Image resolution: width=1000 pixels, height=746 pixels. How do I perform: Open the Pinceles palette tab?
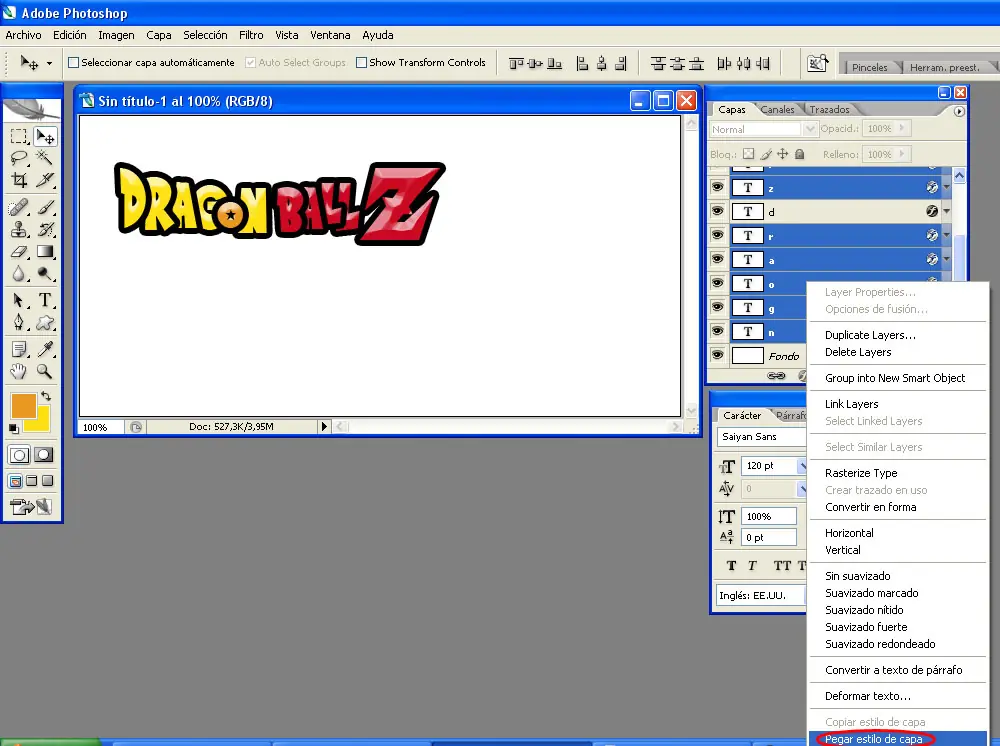pos(869,68)
